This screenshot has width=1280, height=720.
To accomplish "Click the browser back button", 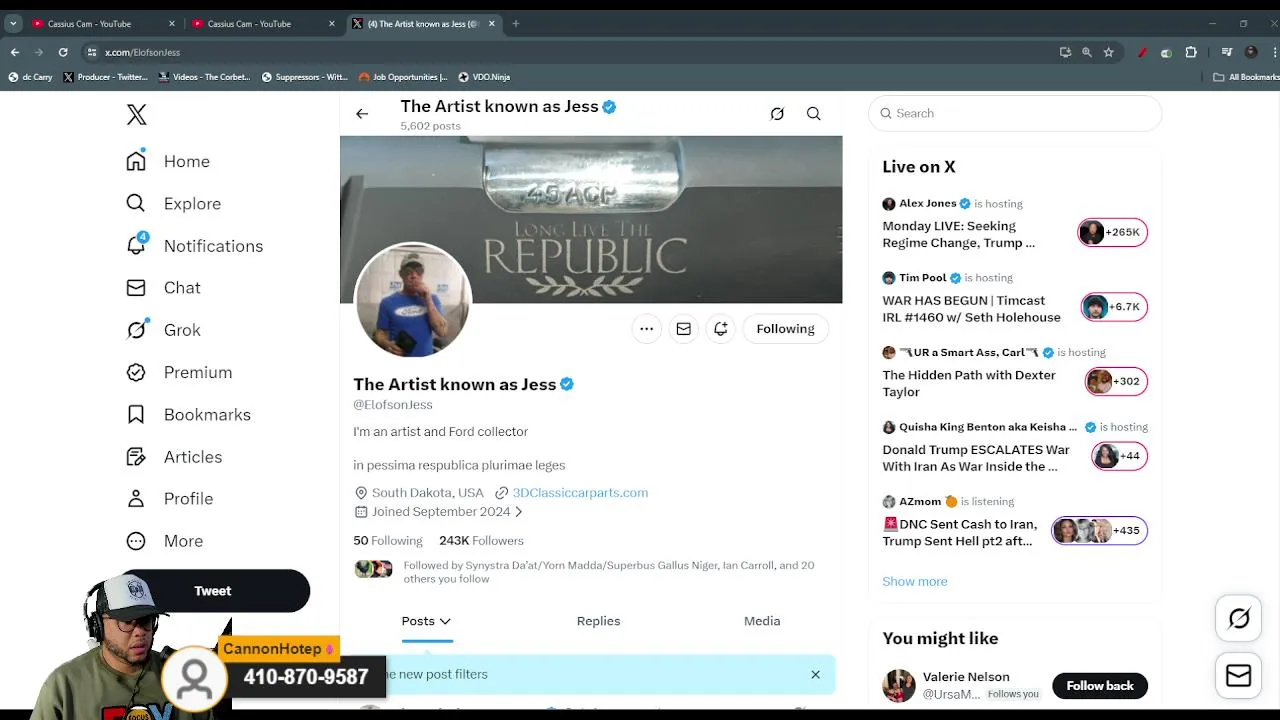I will point(15,52).
